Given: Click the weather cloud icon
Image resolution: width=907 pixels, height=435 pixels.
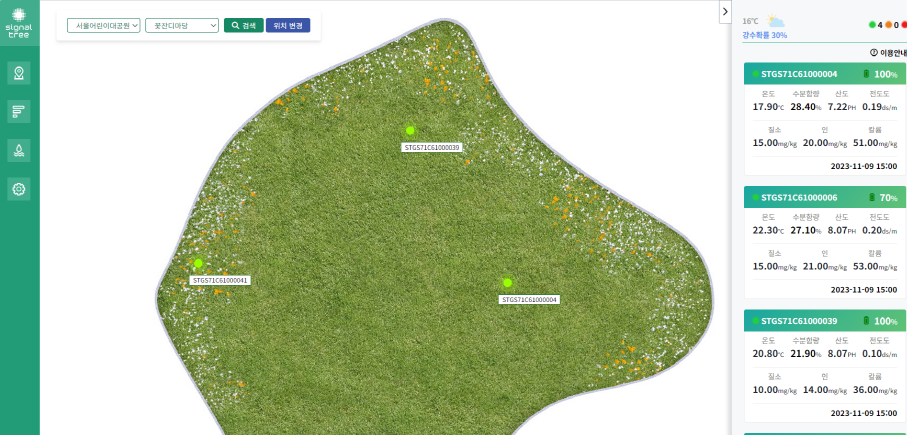Looking at the screenshot, I should pos(777,21).
